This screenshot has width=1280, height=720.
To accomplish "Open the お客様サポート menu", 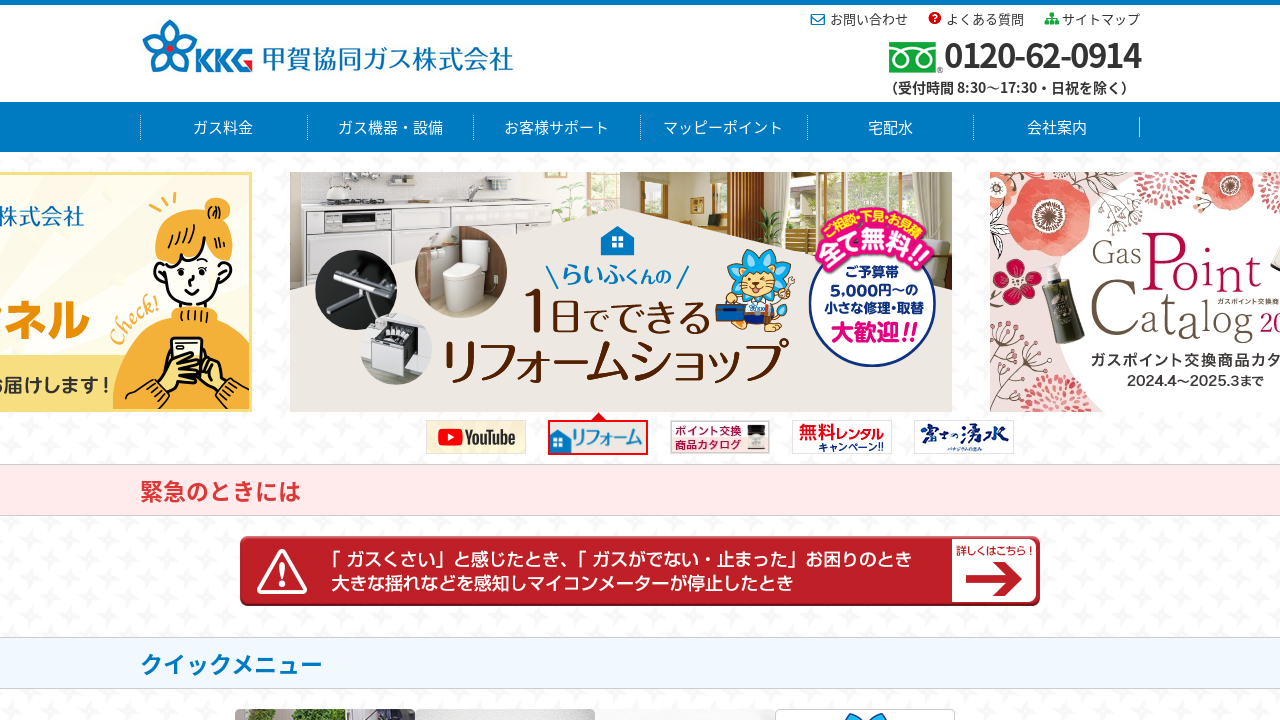I will point(557,127).
